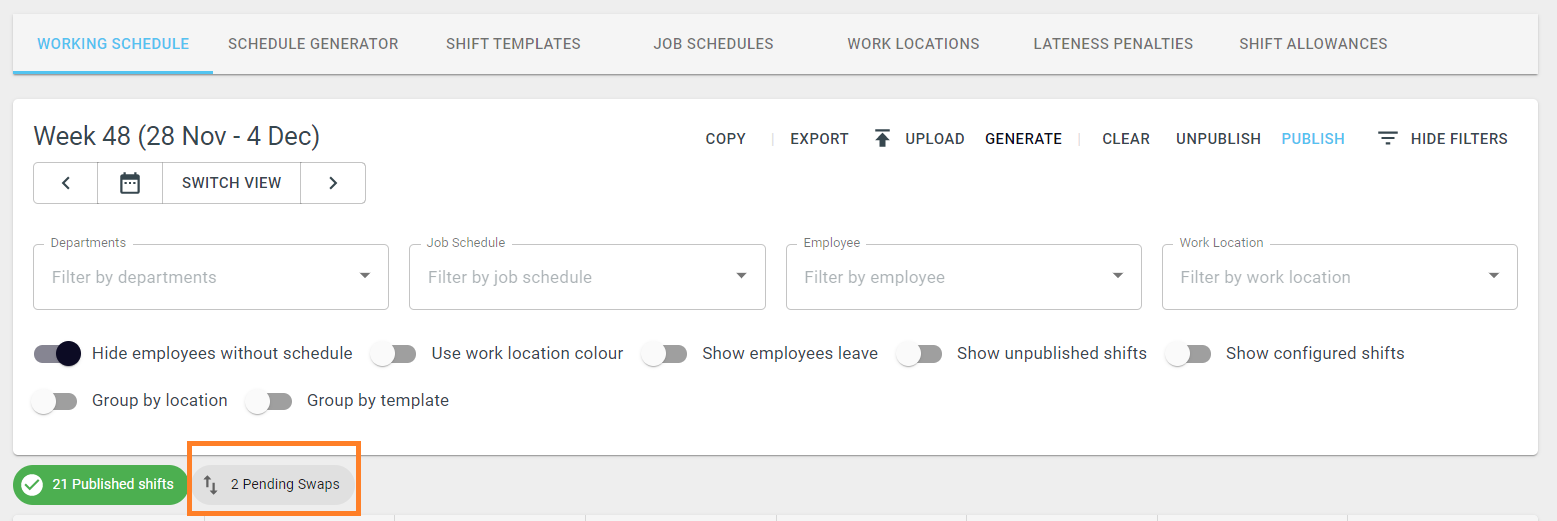
Task: Click the green checkmark on Published shifts
Action: click(x=32, y=484)
